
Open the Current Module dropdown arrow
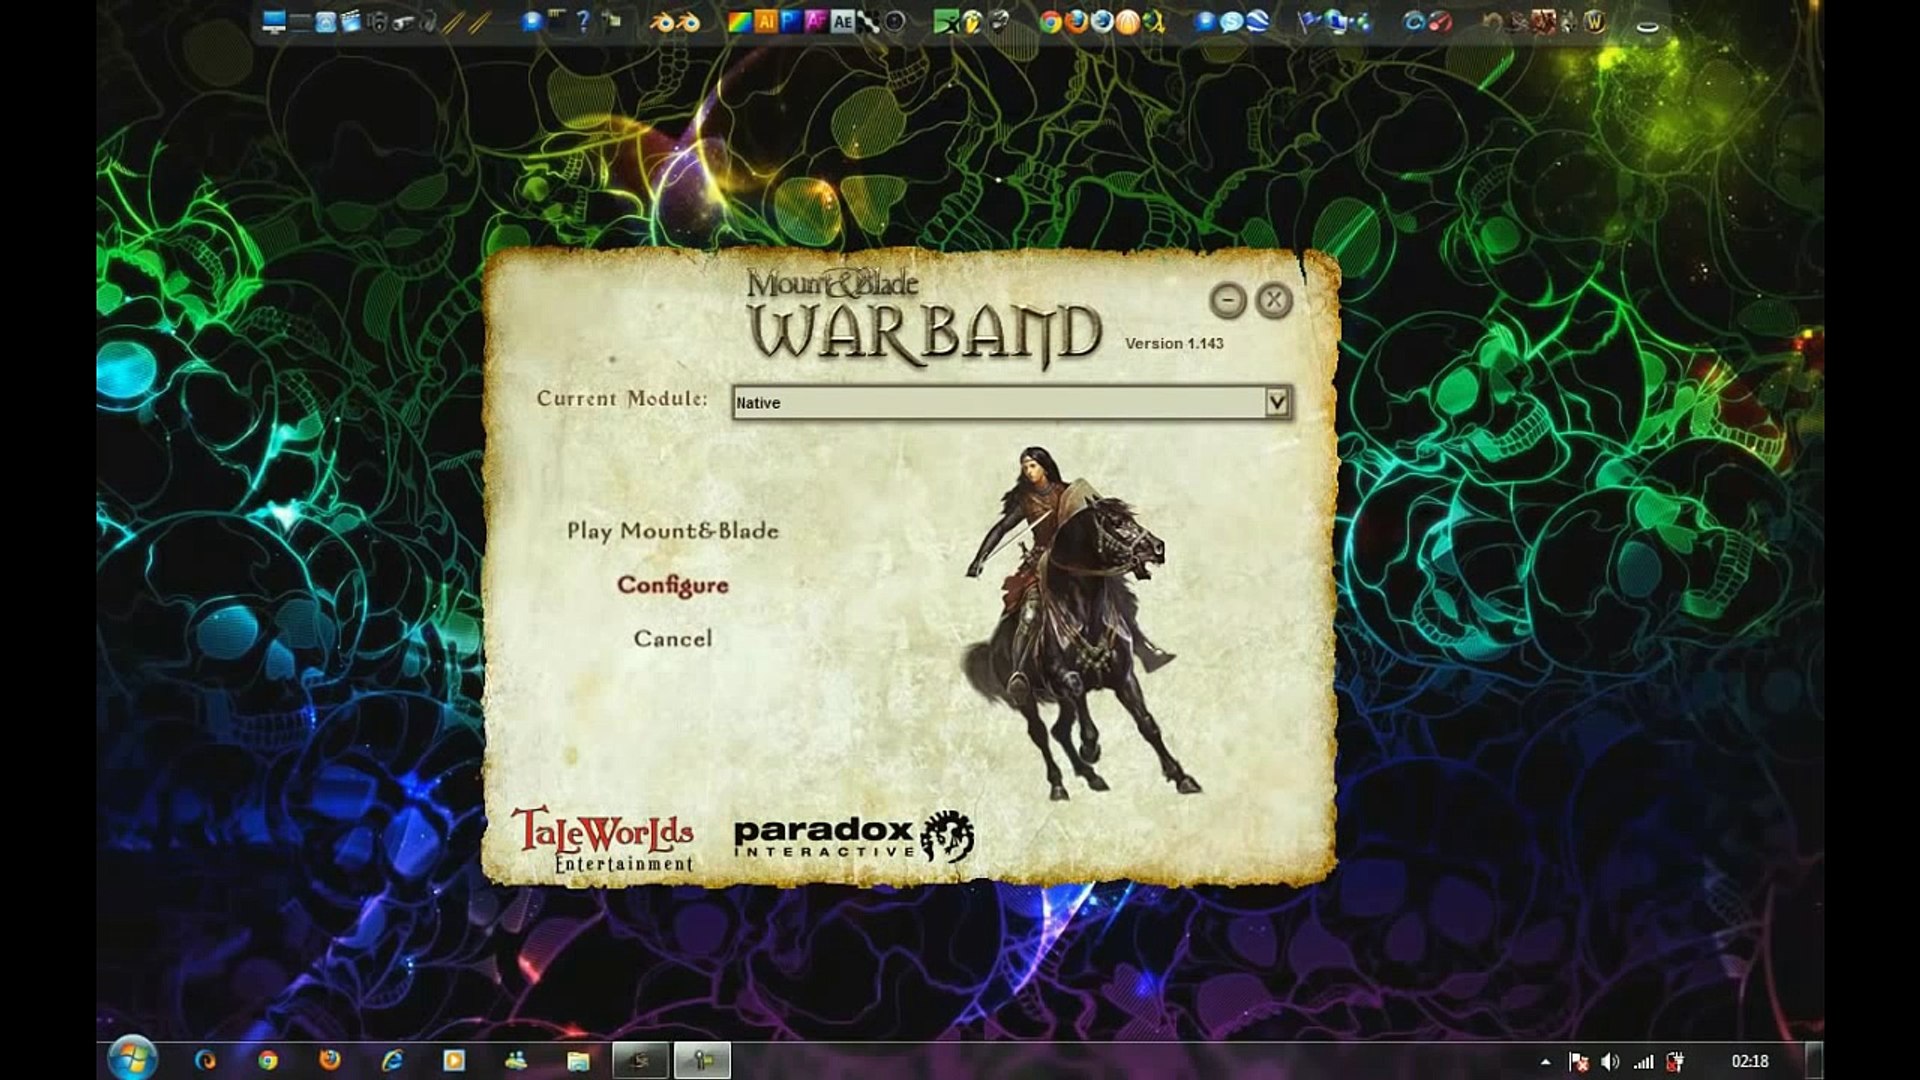click(x=1277, y=402)
